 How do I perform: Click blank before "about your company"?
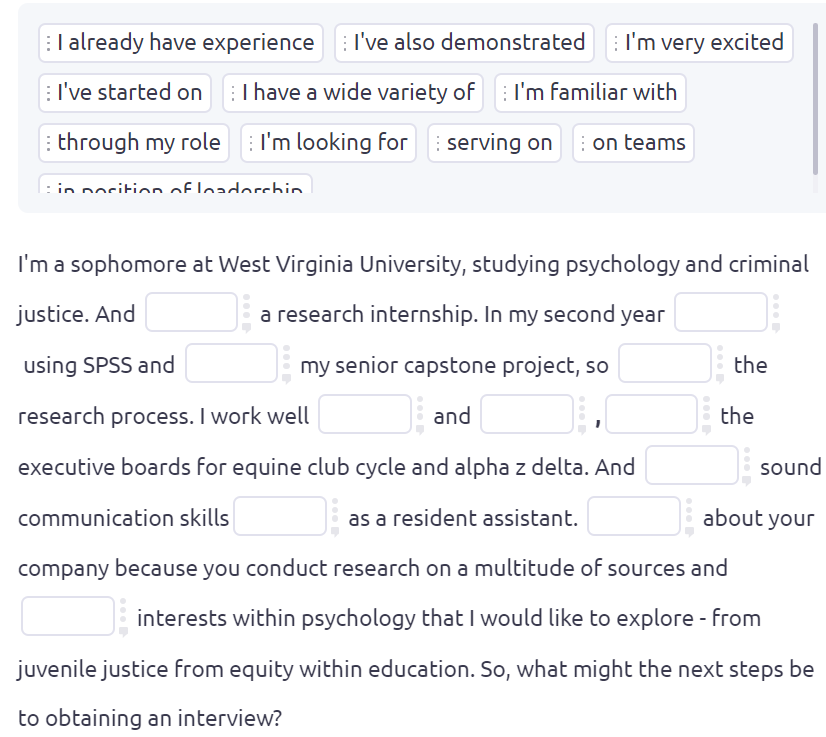point(633,517)
